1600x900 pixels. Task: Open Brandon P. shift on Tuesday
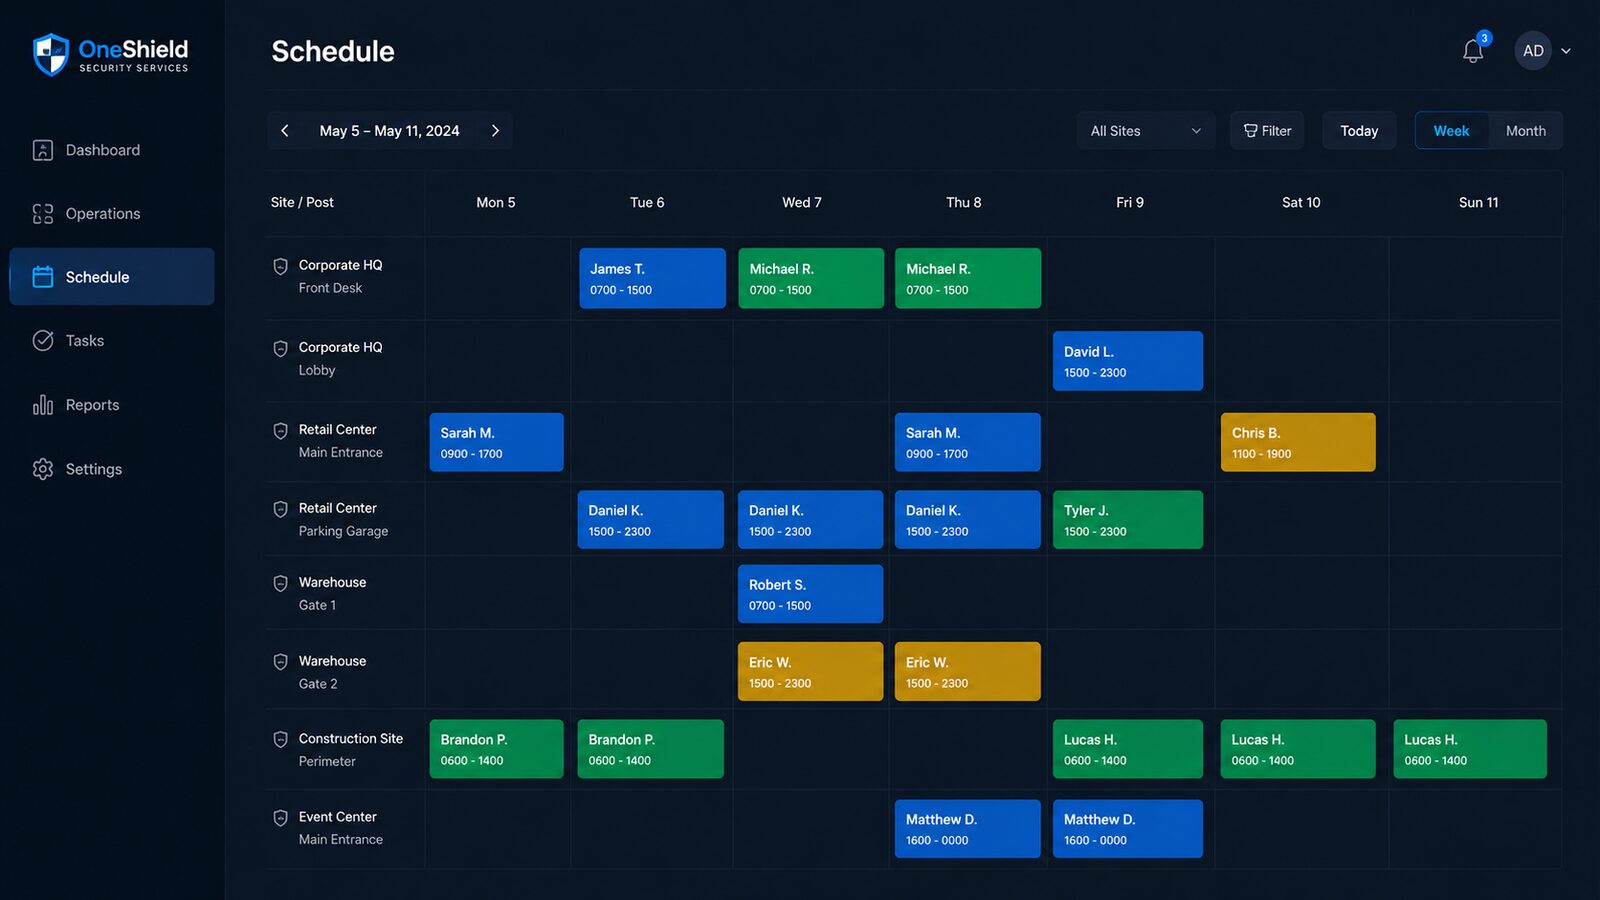click(x=650, y=749)
